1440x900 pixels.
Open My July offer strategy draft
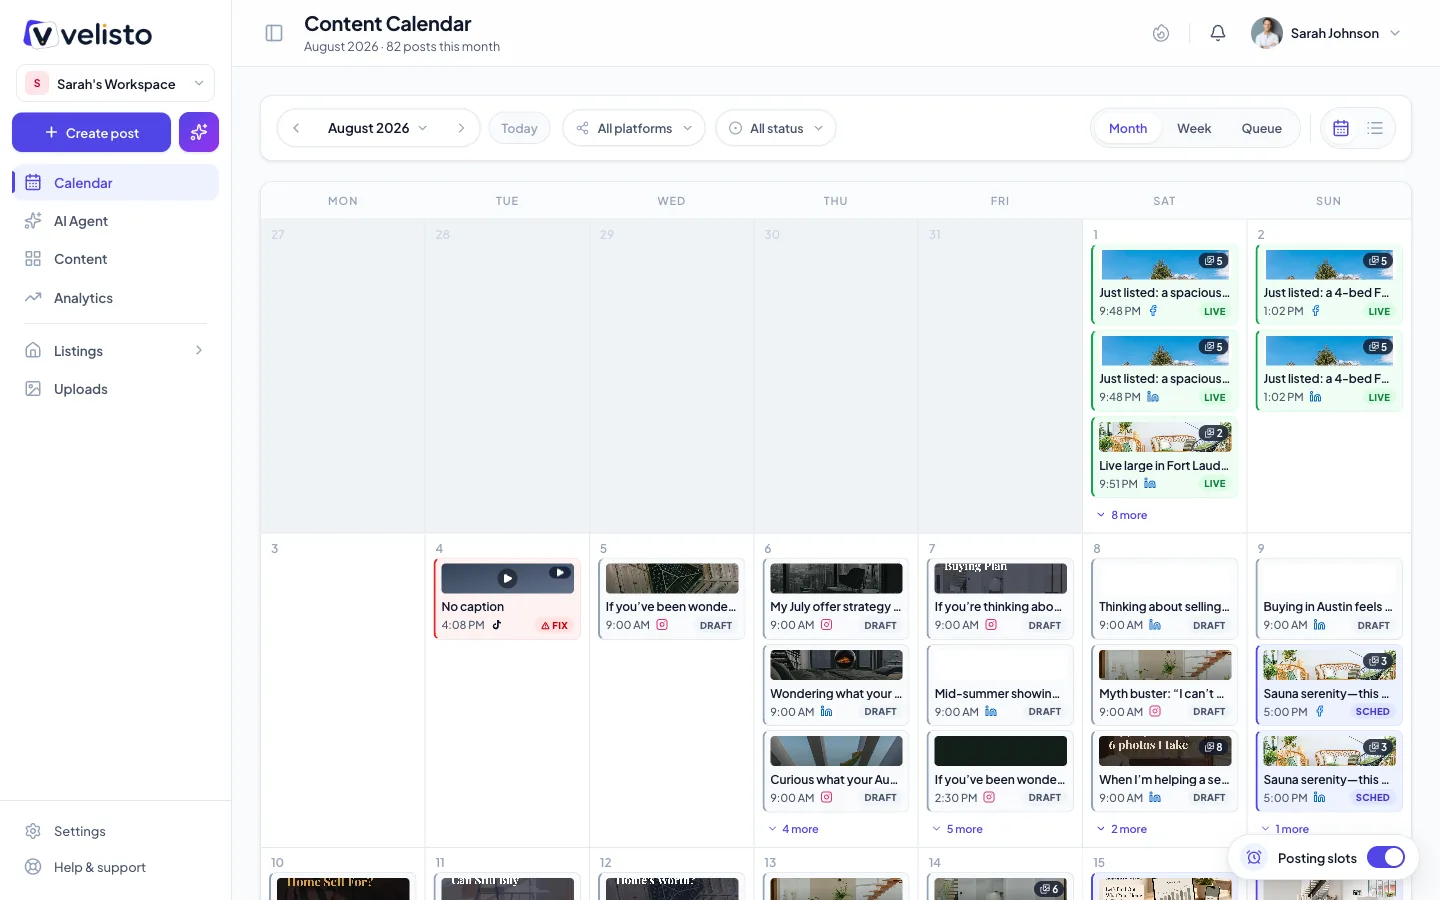coord(836,598)
